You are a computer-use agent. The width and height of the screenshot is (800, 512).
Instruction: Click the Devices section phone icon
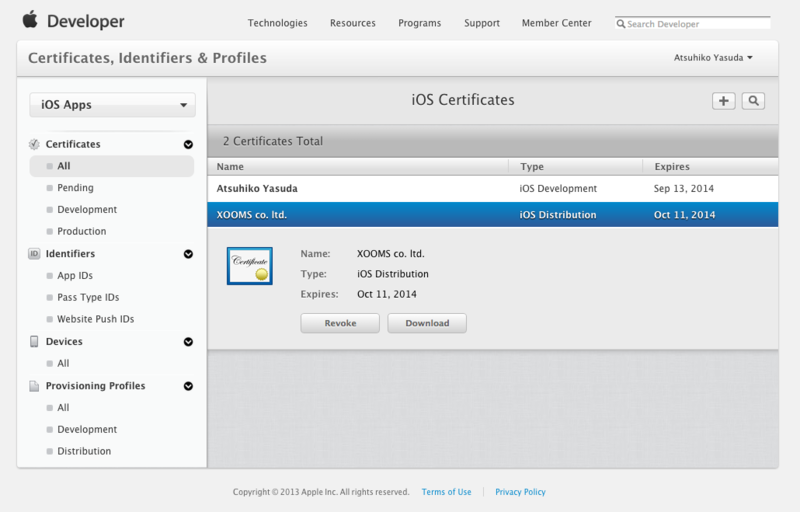coord(34,341)
